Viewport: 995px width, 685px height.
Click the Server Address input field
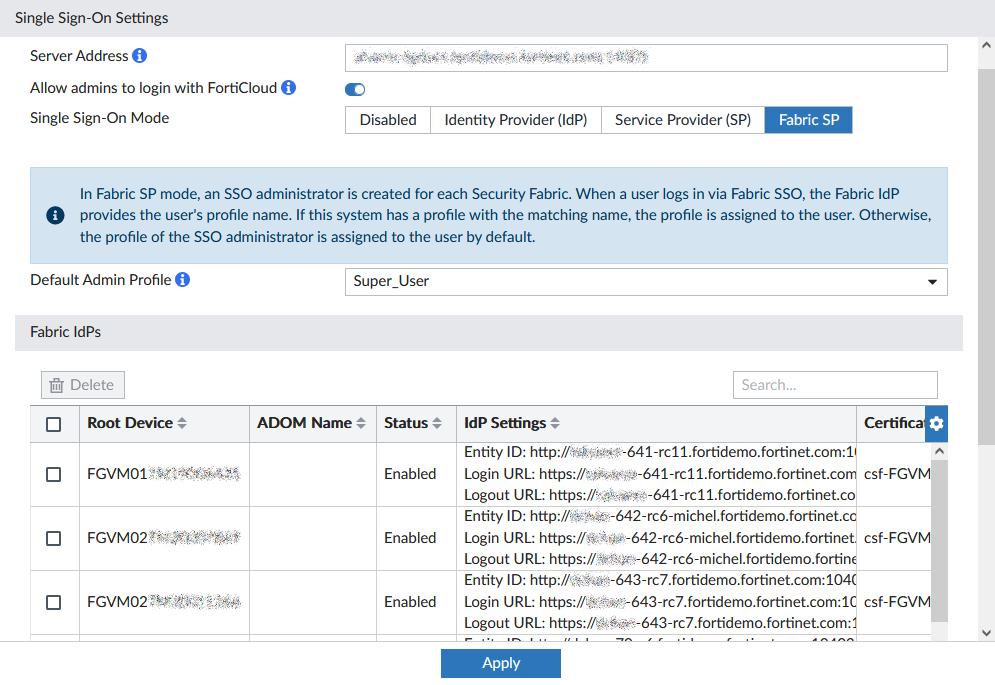click(x=645, y=58)
